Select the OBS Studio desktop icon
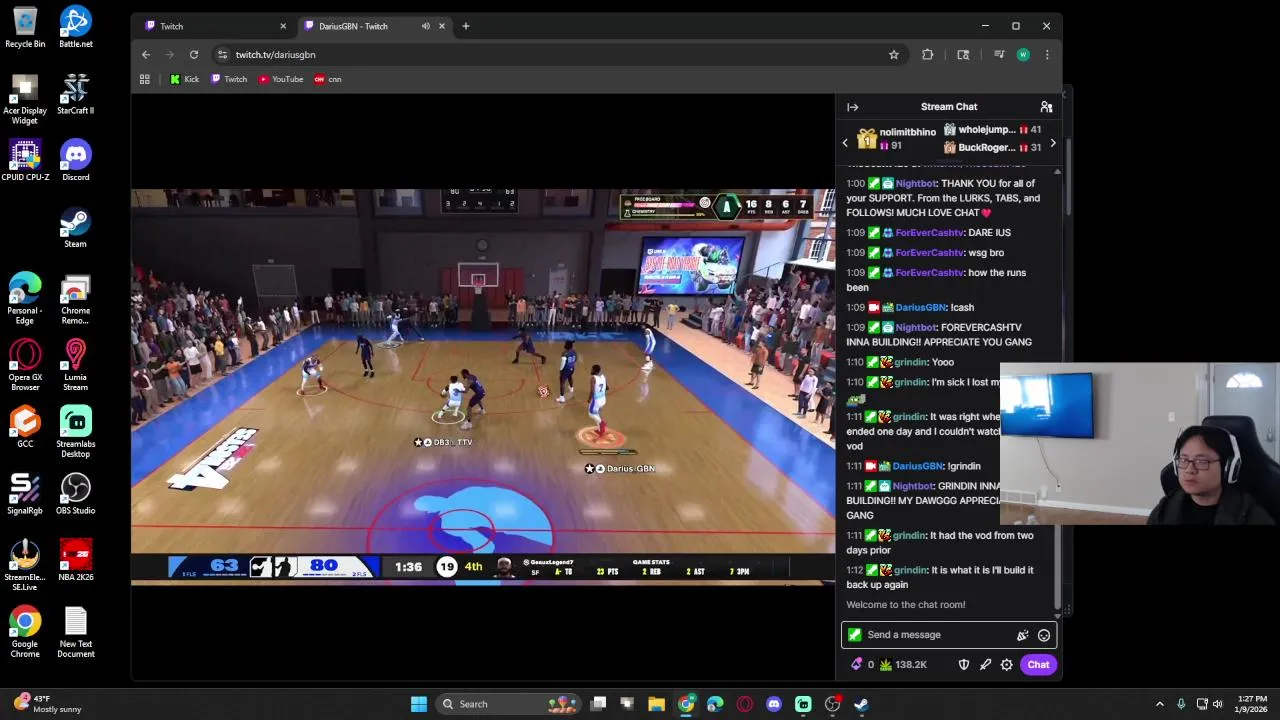The image size is (1280, 720). click(76, 494)
